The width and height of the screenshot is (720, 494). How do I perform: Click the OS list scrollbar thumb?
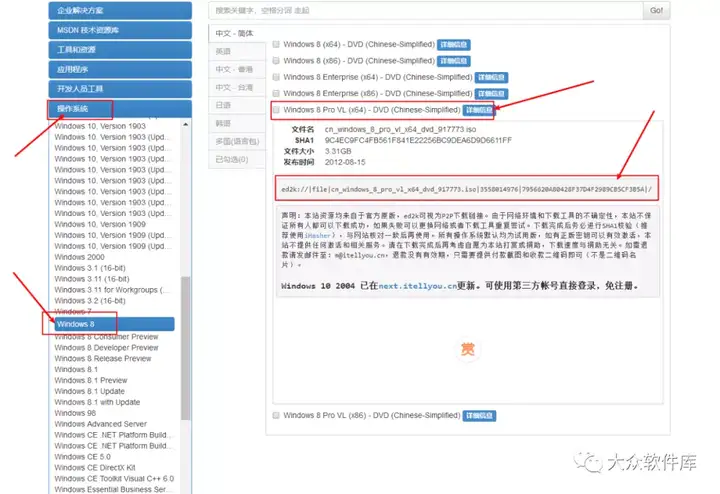pos(186,348)
